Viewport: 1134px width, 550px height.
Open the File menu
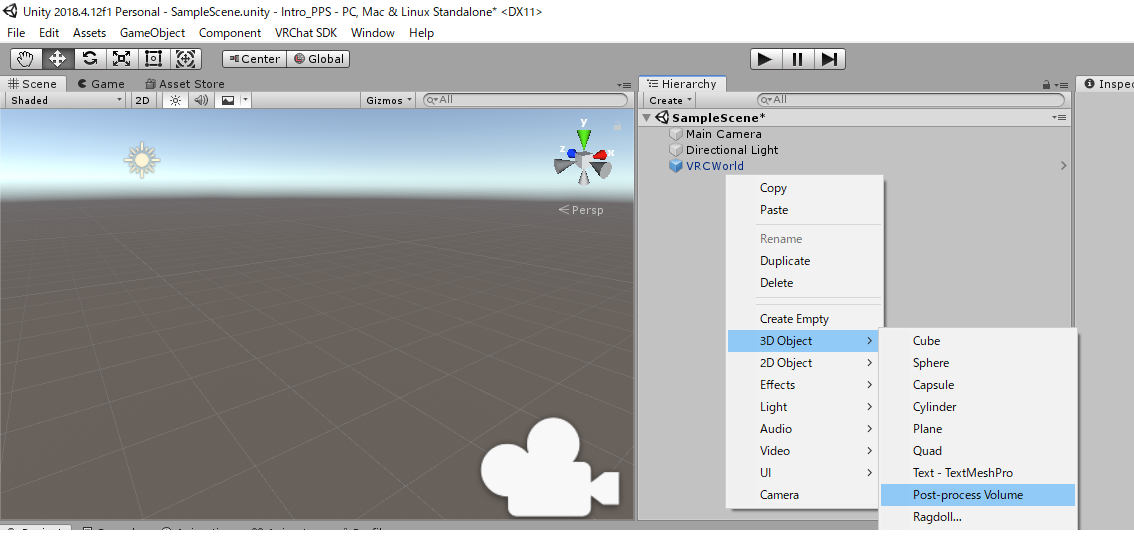pyautogui.click(x=16, y=33)
